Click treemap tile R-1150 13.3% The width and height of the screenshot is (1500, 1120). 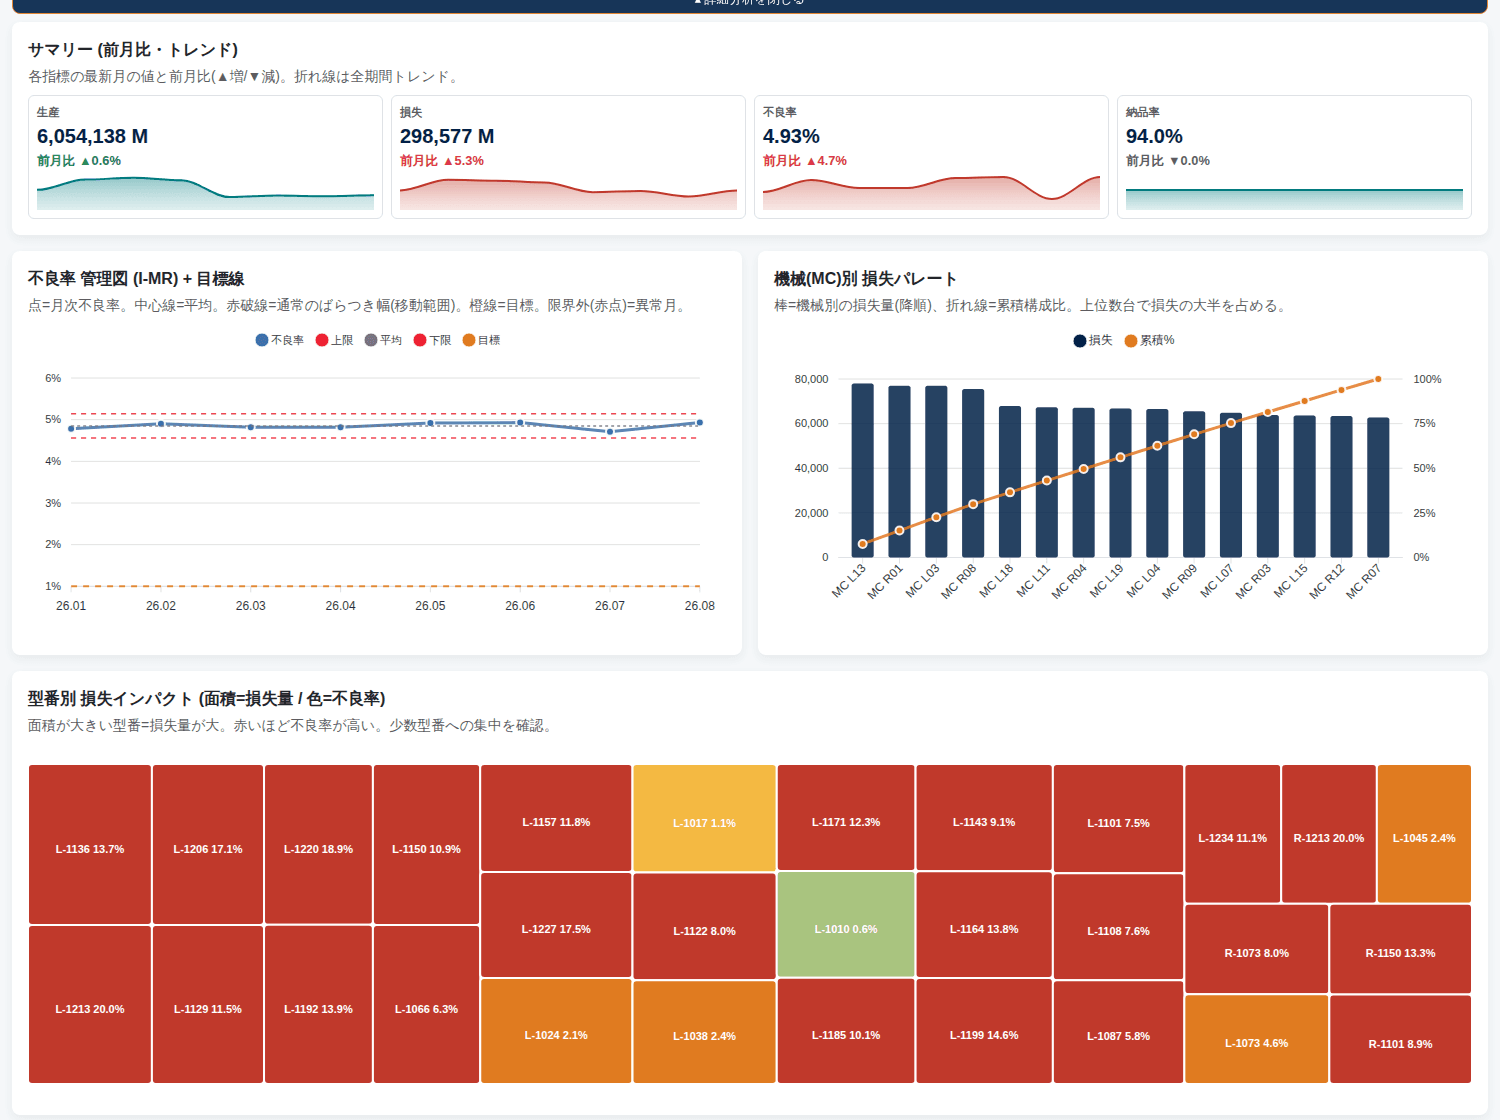pyautogui.click(x=1400, y=949)
